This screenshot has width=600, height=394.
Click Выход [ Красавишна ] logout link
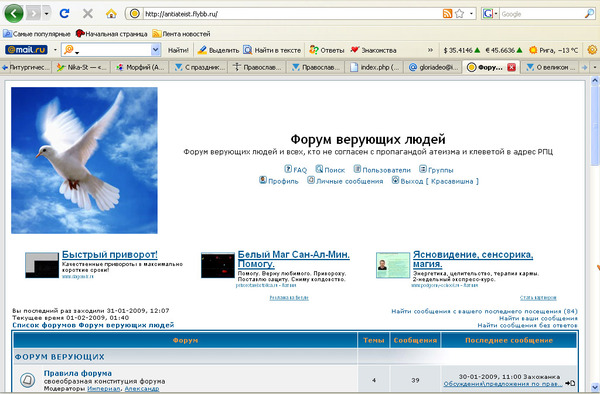tap(435, 181)
